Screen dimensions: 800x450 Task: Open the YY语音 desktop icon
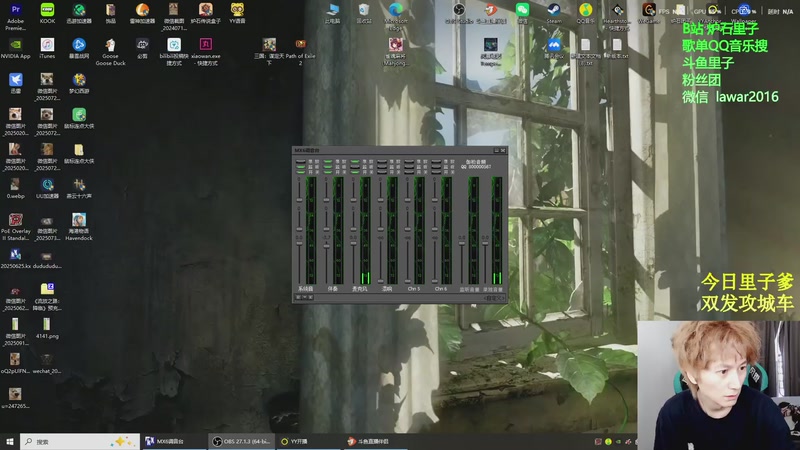point(237,13)
